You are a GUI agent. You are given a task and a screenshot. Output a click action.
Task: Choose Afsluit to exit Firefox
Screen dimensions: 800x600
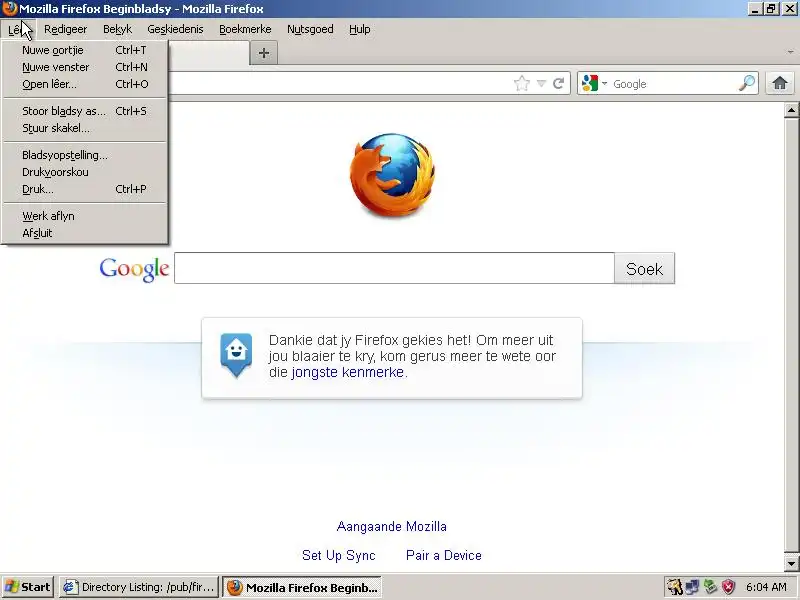[x=85, y=233]
